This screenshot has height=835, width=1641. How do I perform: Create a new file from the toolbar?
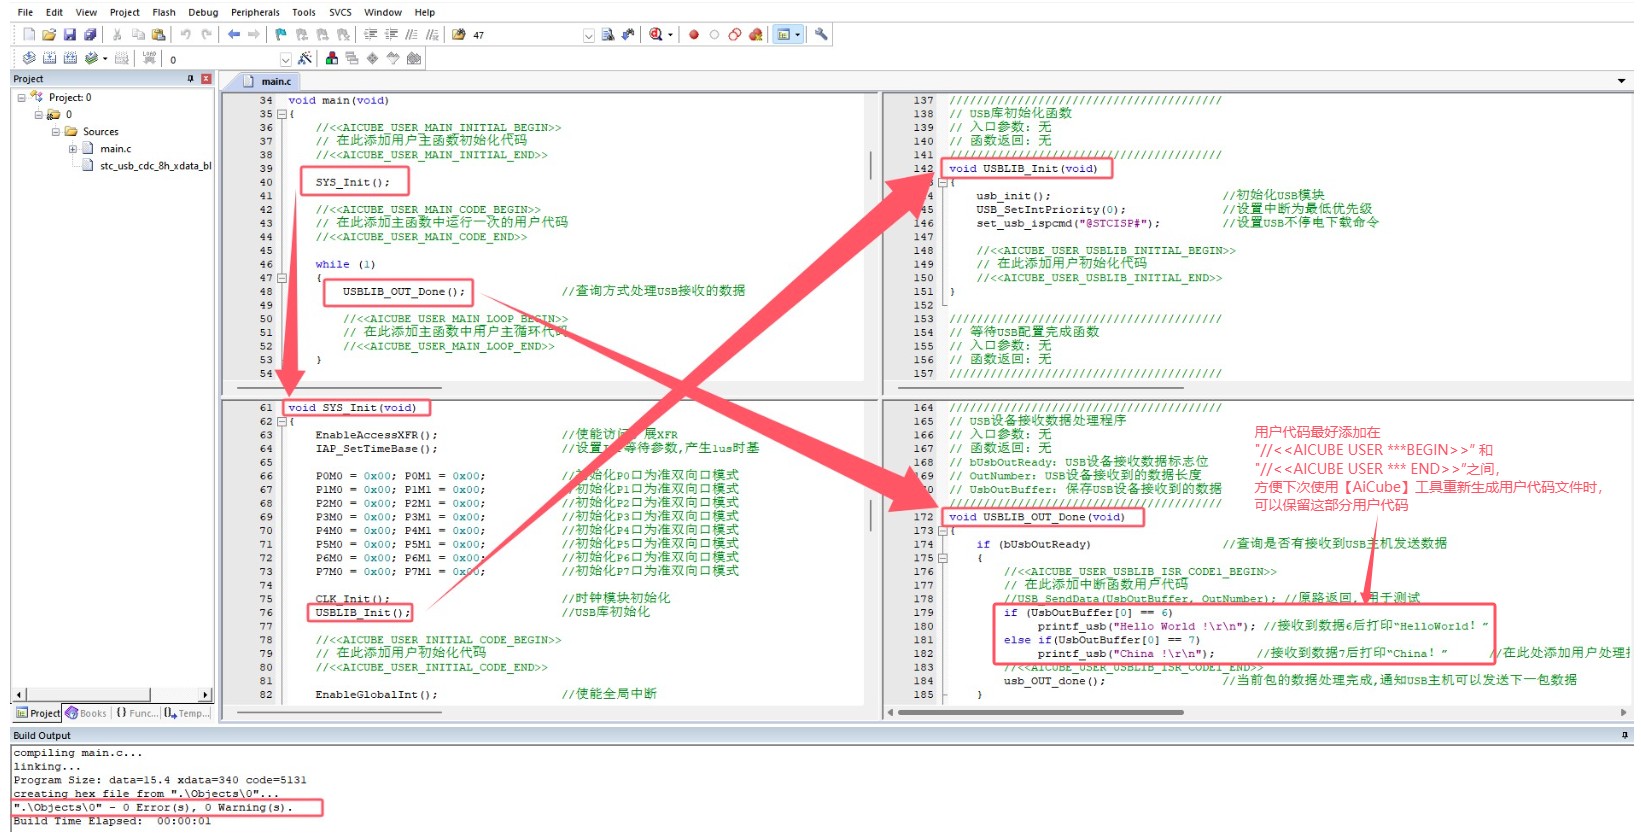[29, 34]
